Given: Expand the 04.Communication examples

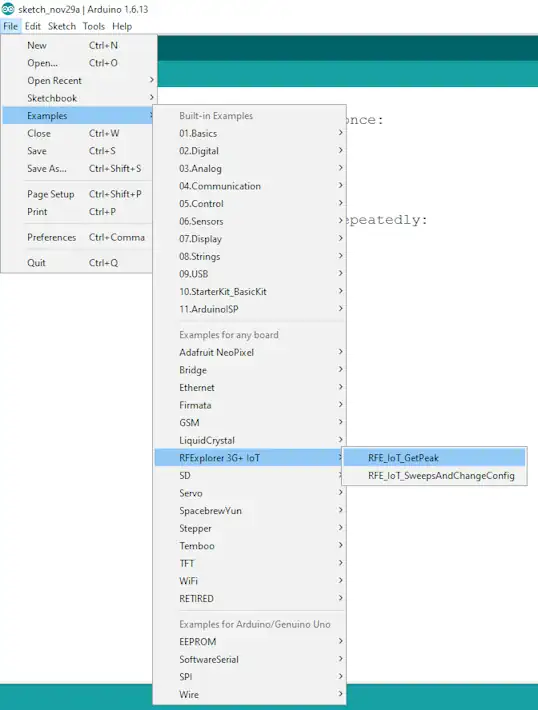Looking at the screenshot, I should coord(250,186).
